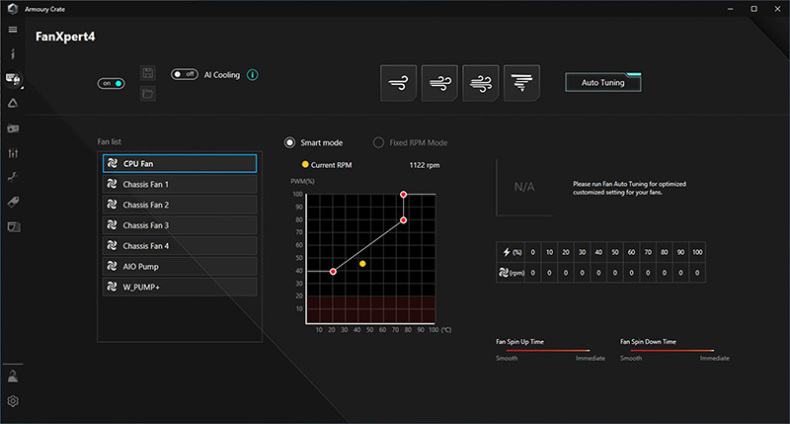Click the fan rpm row icon in table
790x424 pixels.
[x=503, y=272]
